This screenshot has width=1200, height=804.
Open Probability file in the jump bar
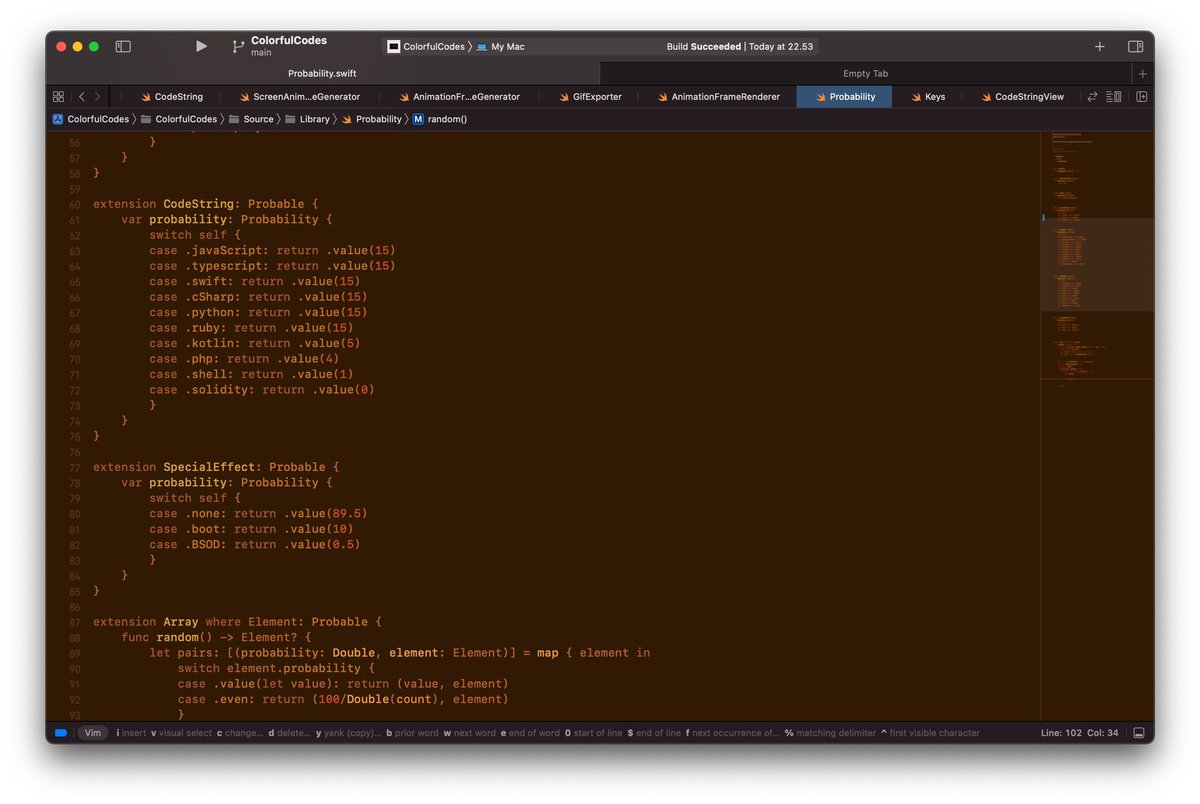[371, 119]
